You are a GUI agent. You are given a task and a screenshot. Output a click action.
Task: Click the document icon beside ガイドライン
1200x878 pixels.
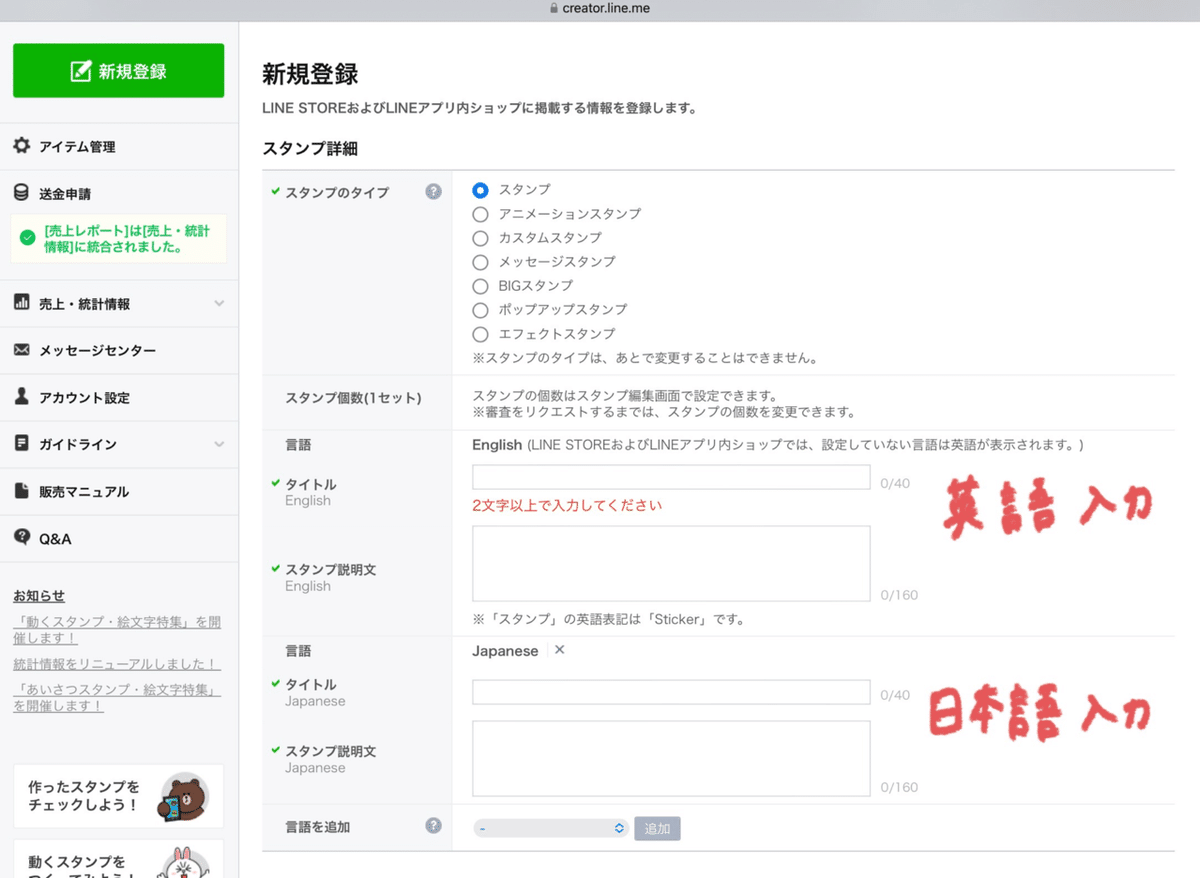22,444
